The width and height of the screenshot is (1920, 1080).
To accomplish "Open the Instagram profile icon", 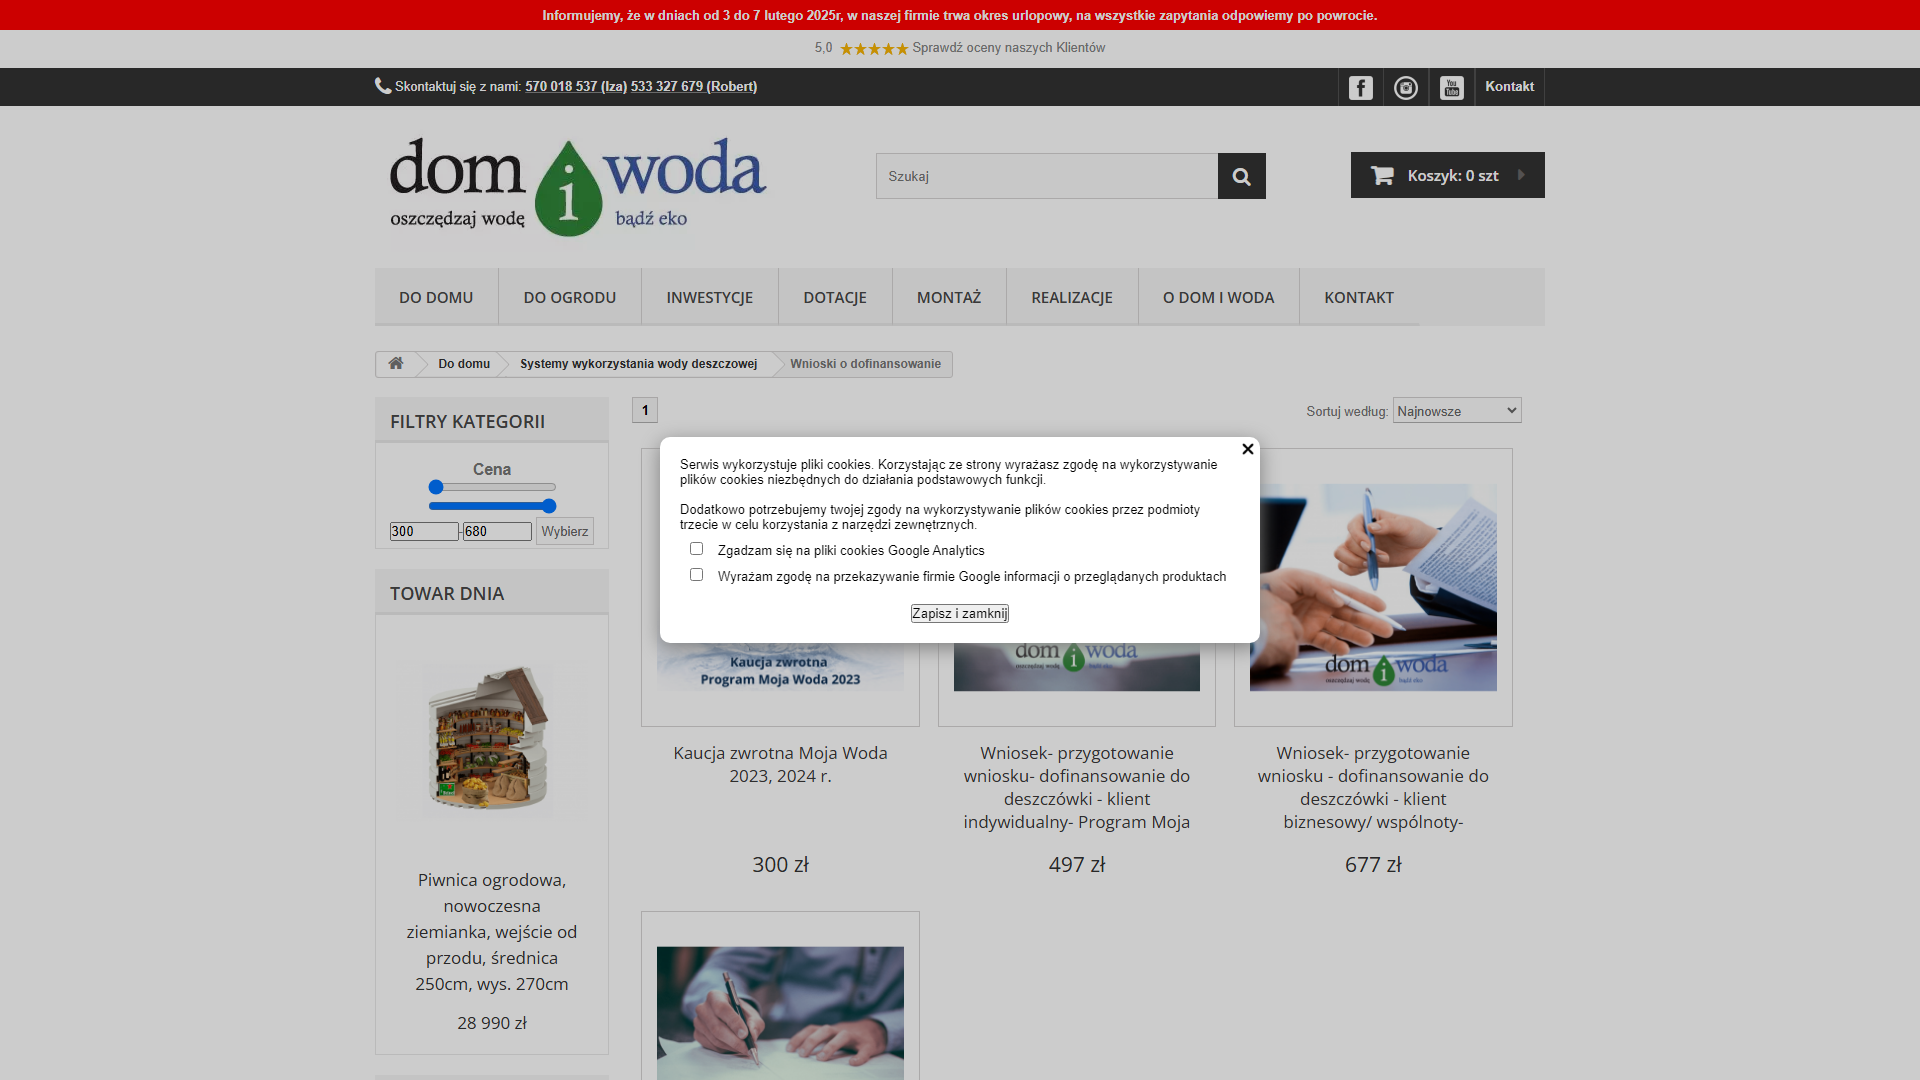I will [1406, 88].
